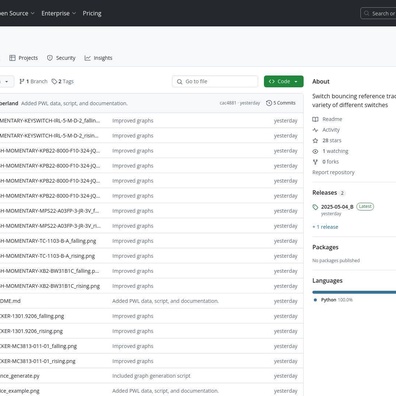Go to the Pricing page
396x396 pixels.
click(92, 13)
